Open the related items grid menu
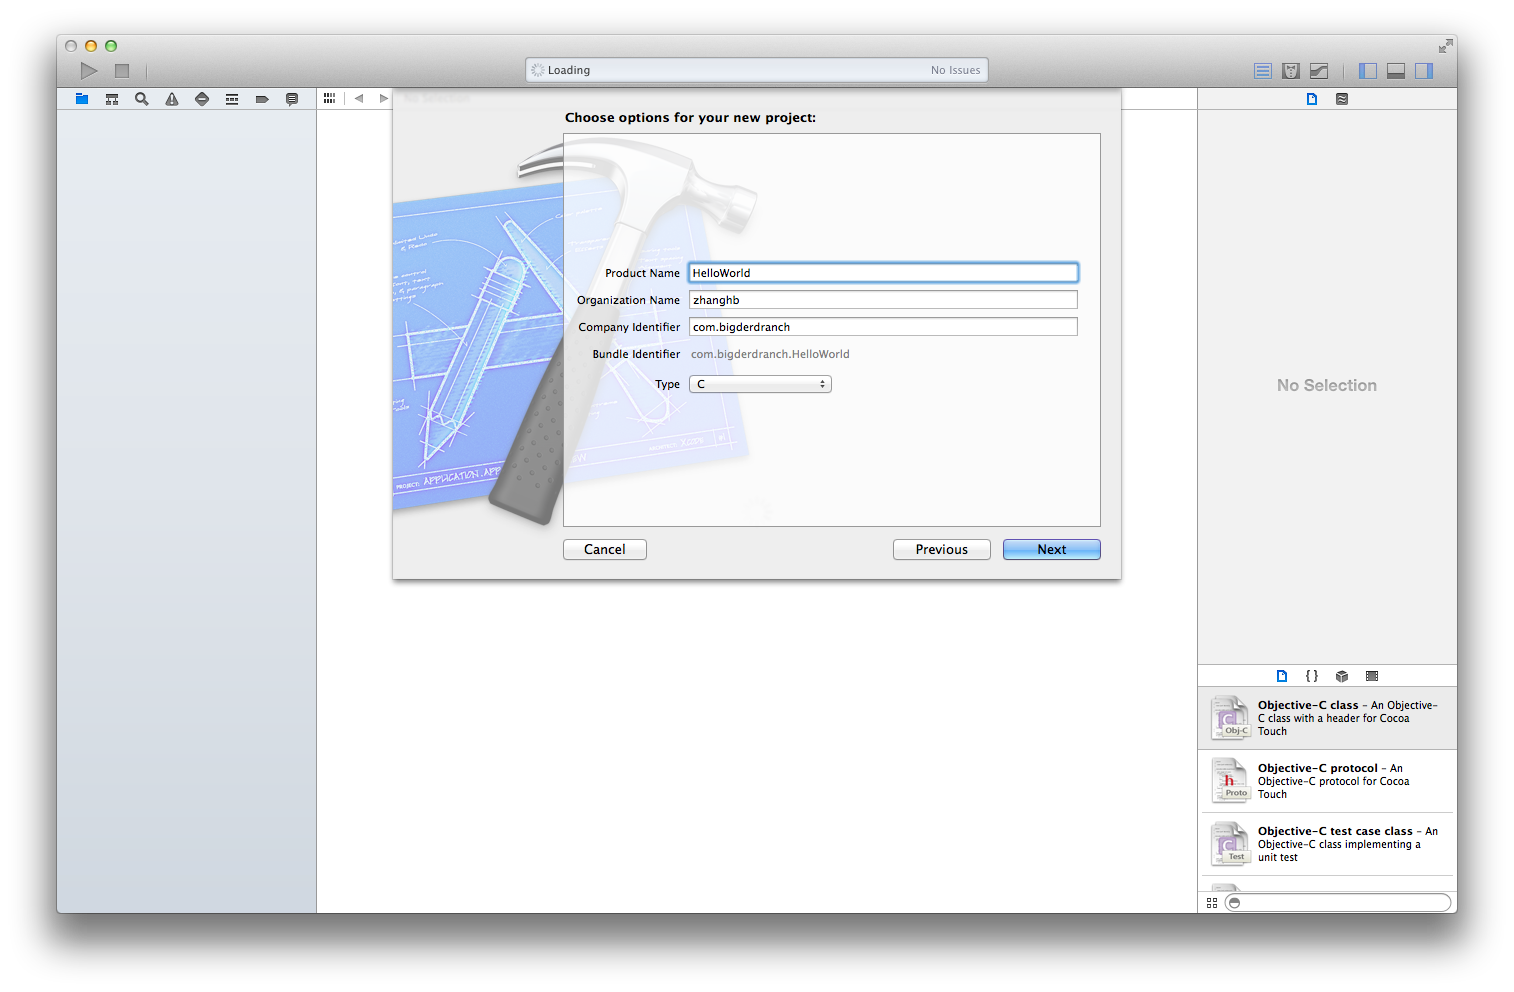This screenshot has width=1514, height=992. (329, 98)
